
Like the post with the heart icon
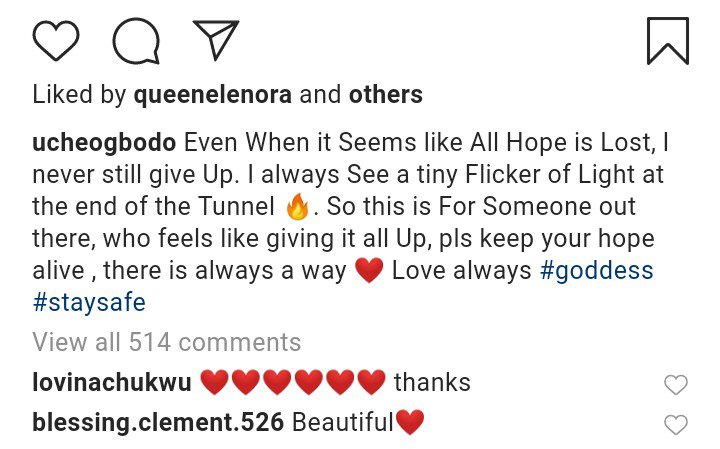click(x=57, y=41)
